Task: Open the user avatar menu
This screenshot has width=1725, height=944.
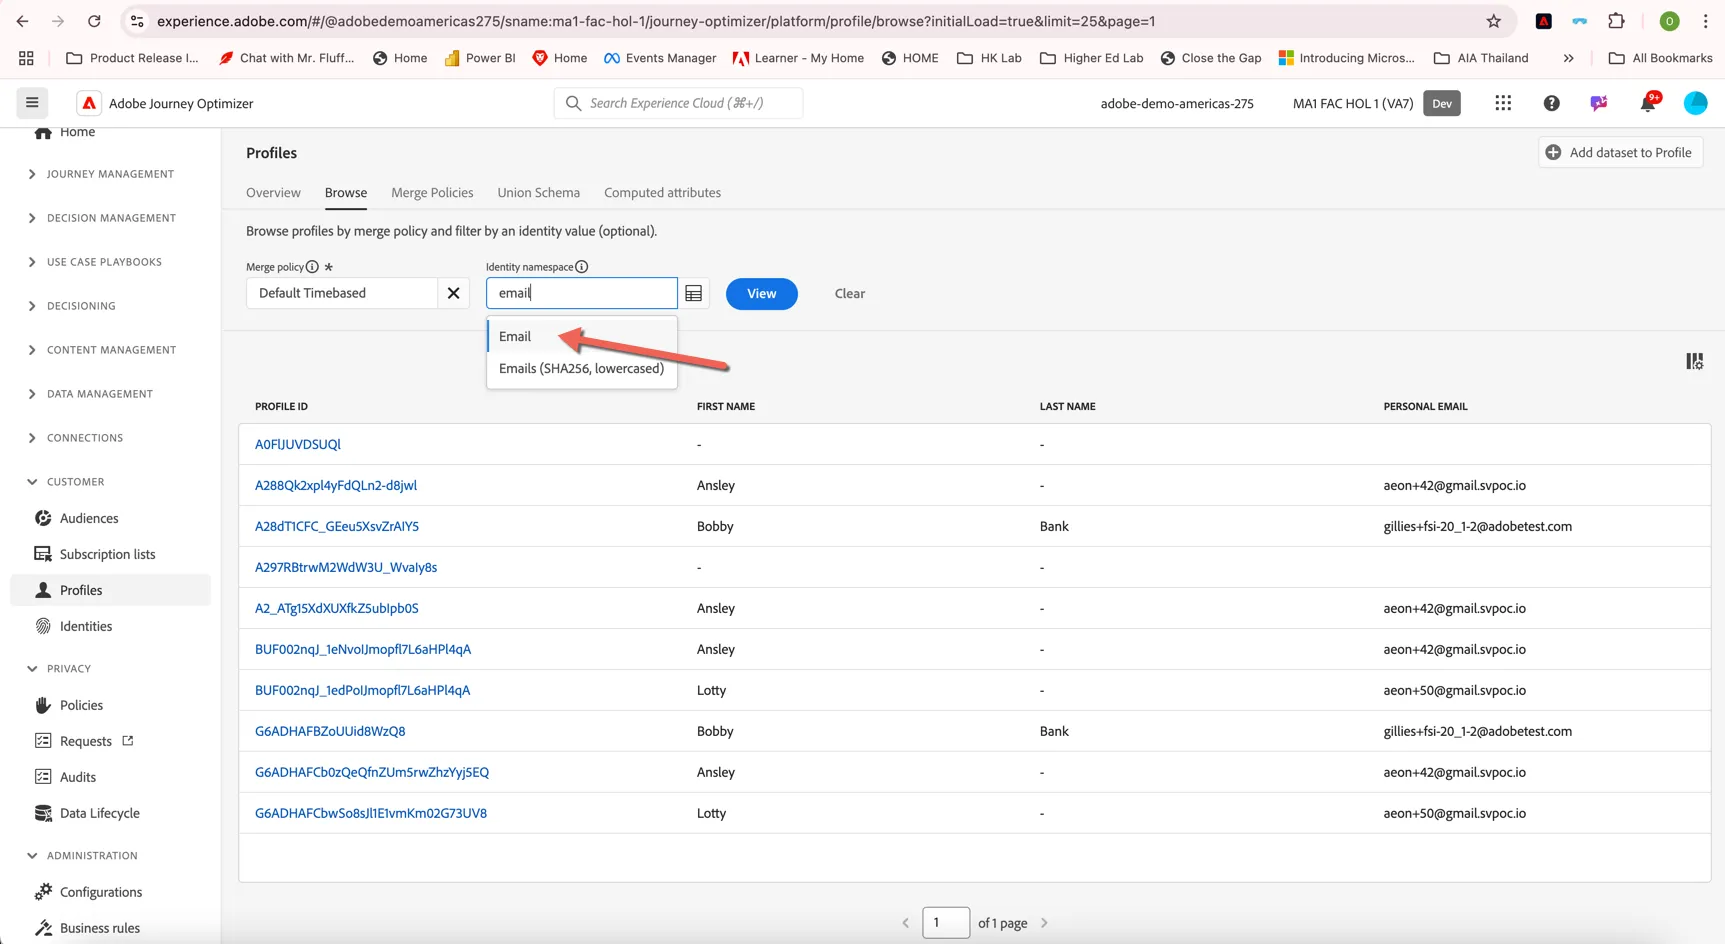Action: pos(1695,103)
